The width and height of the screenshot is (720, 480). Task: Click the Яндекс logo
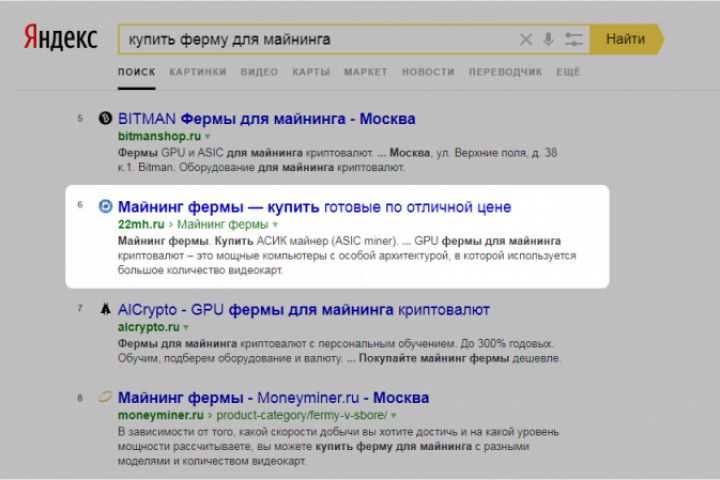[x=60, y=37]
